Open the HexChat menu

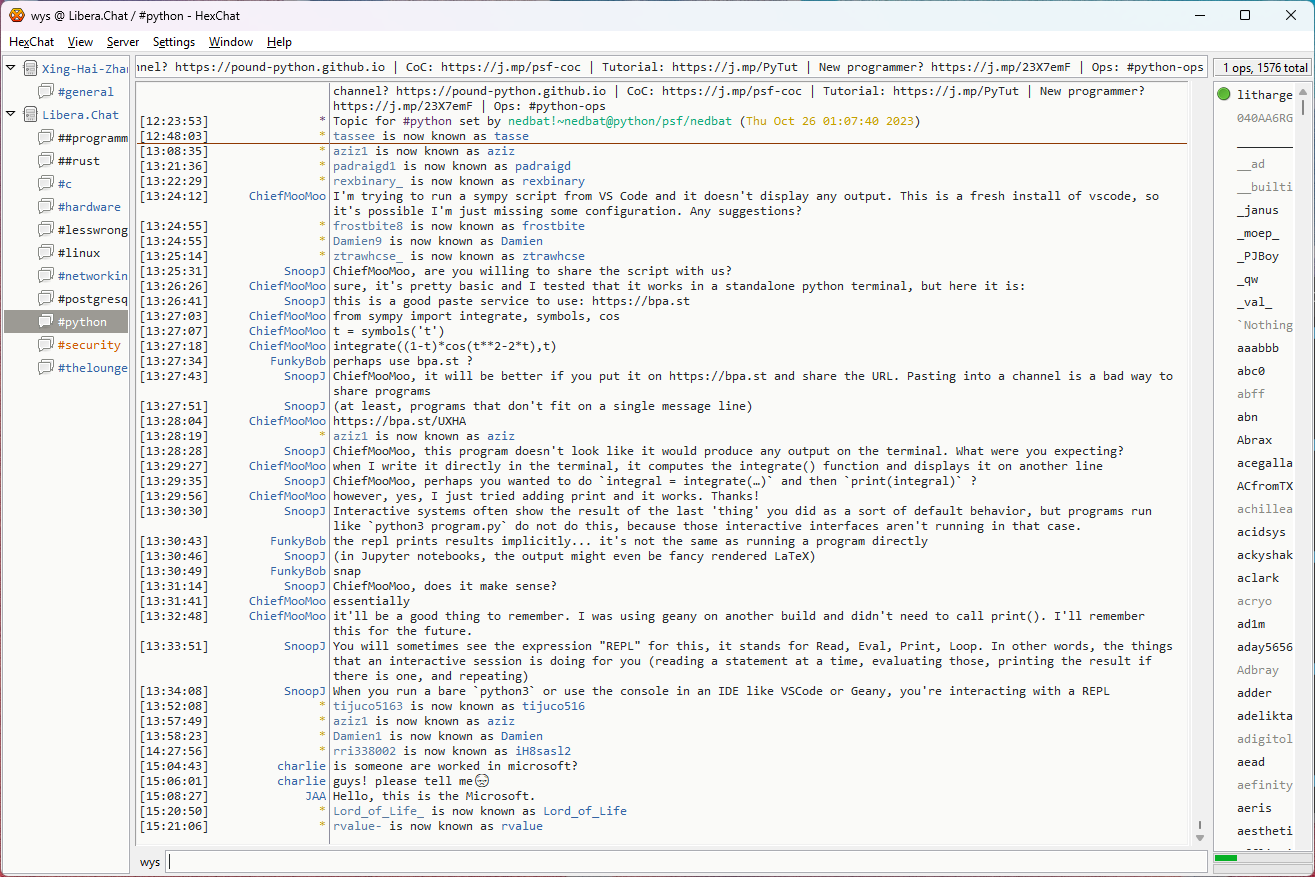pos(32,42)
